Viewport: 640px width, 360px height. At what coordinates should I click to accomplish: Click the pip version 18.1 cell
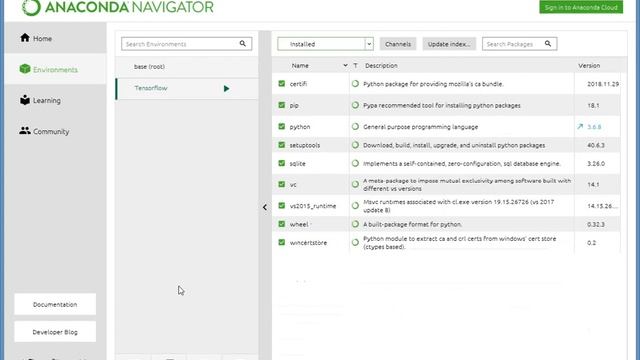(593, 106)
